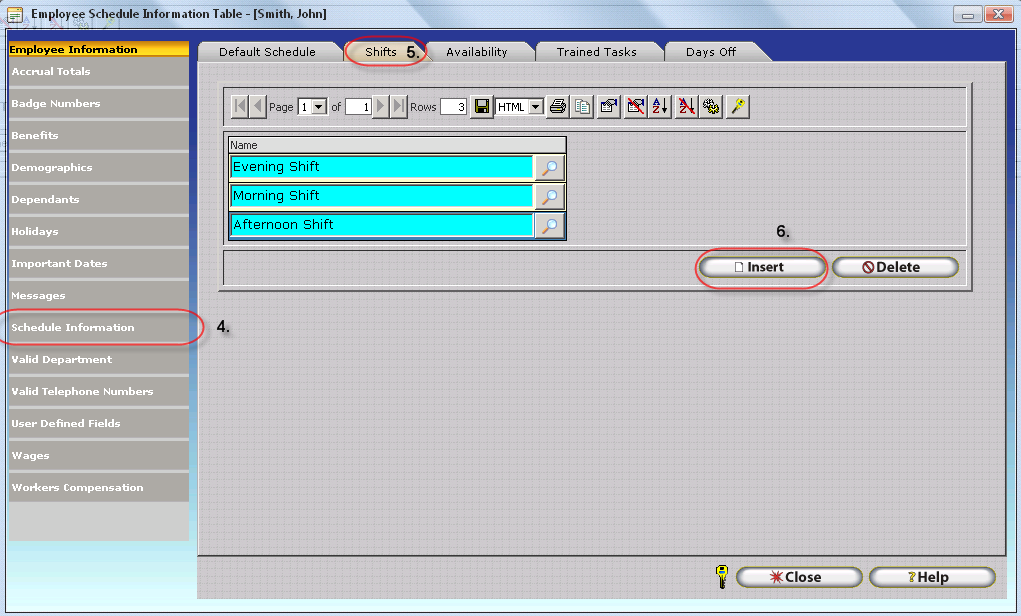Switch to the Availability tab

point(476,52)
